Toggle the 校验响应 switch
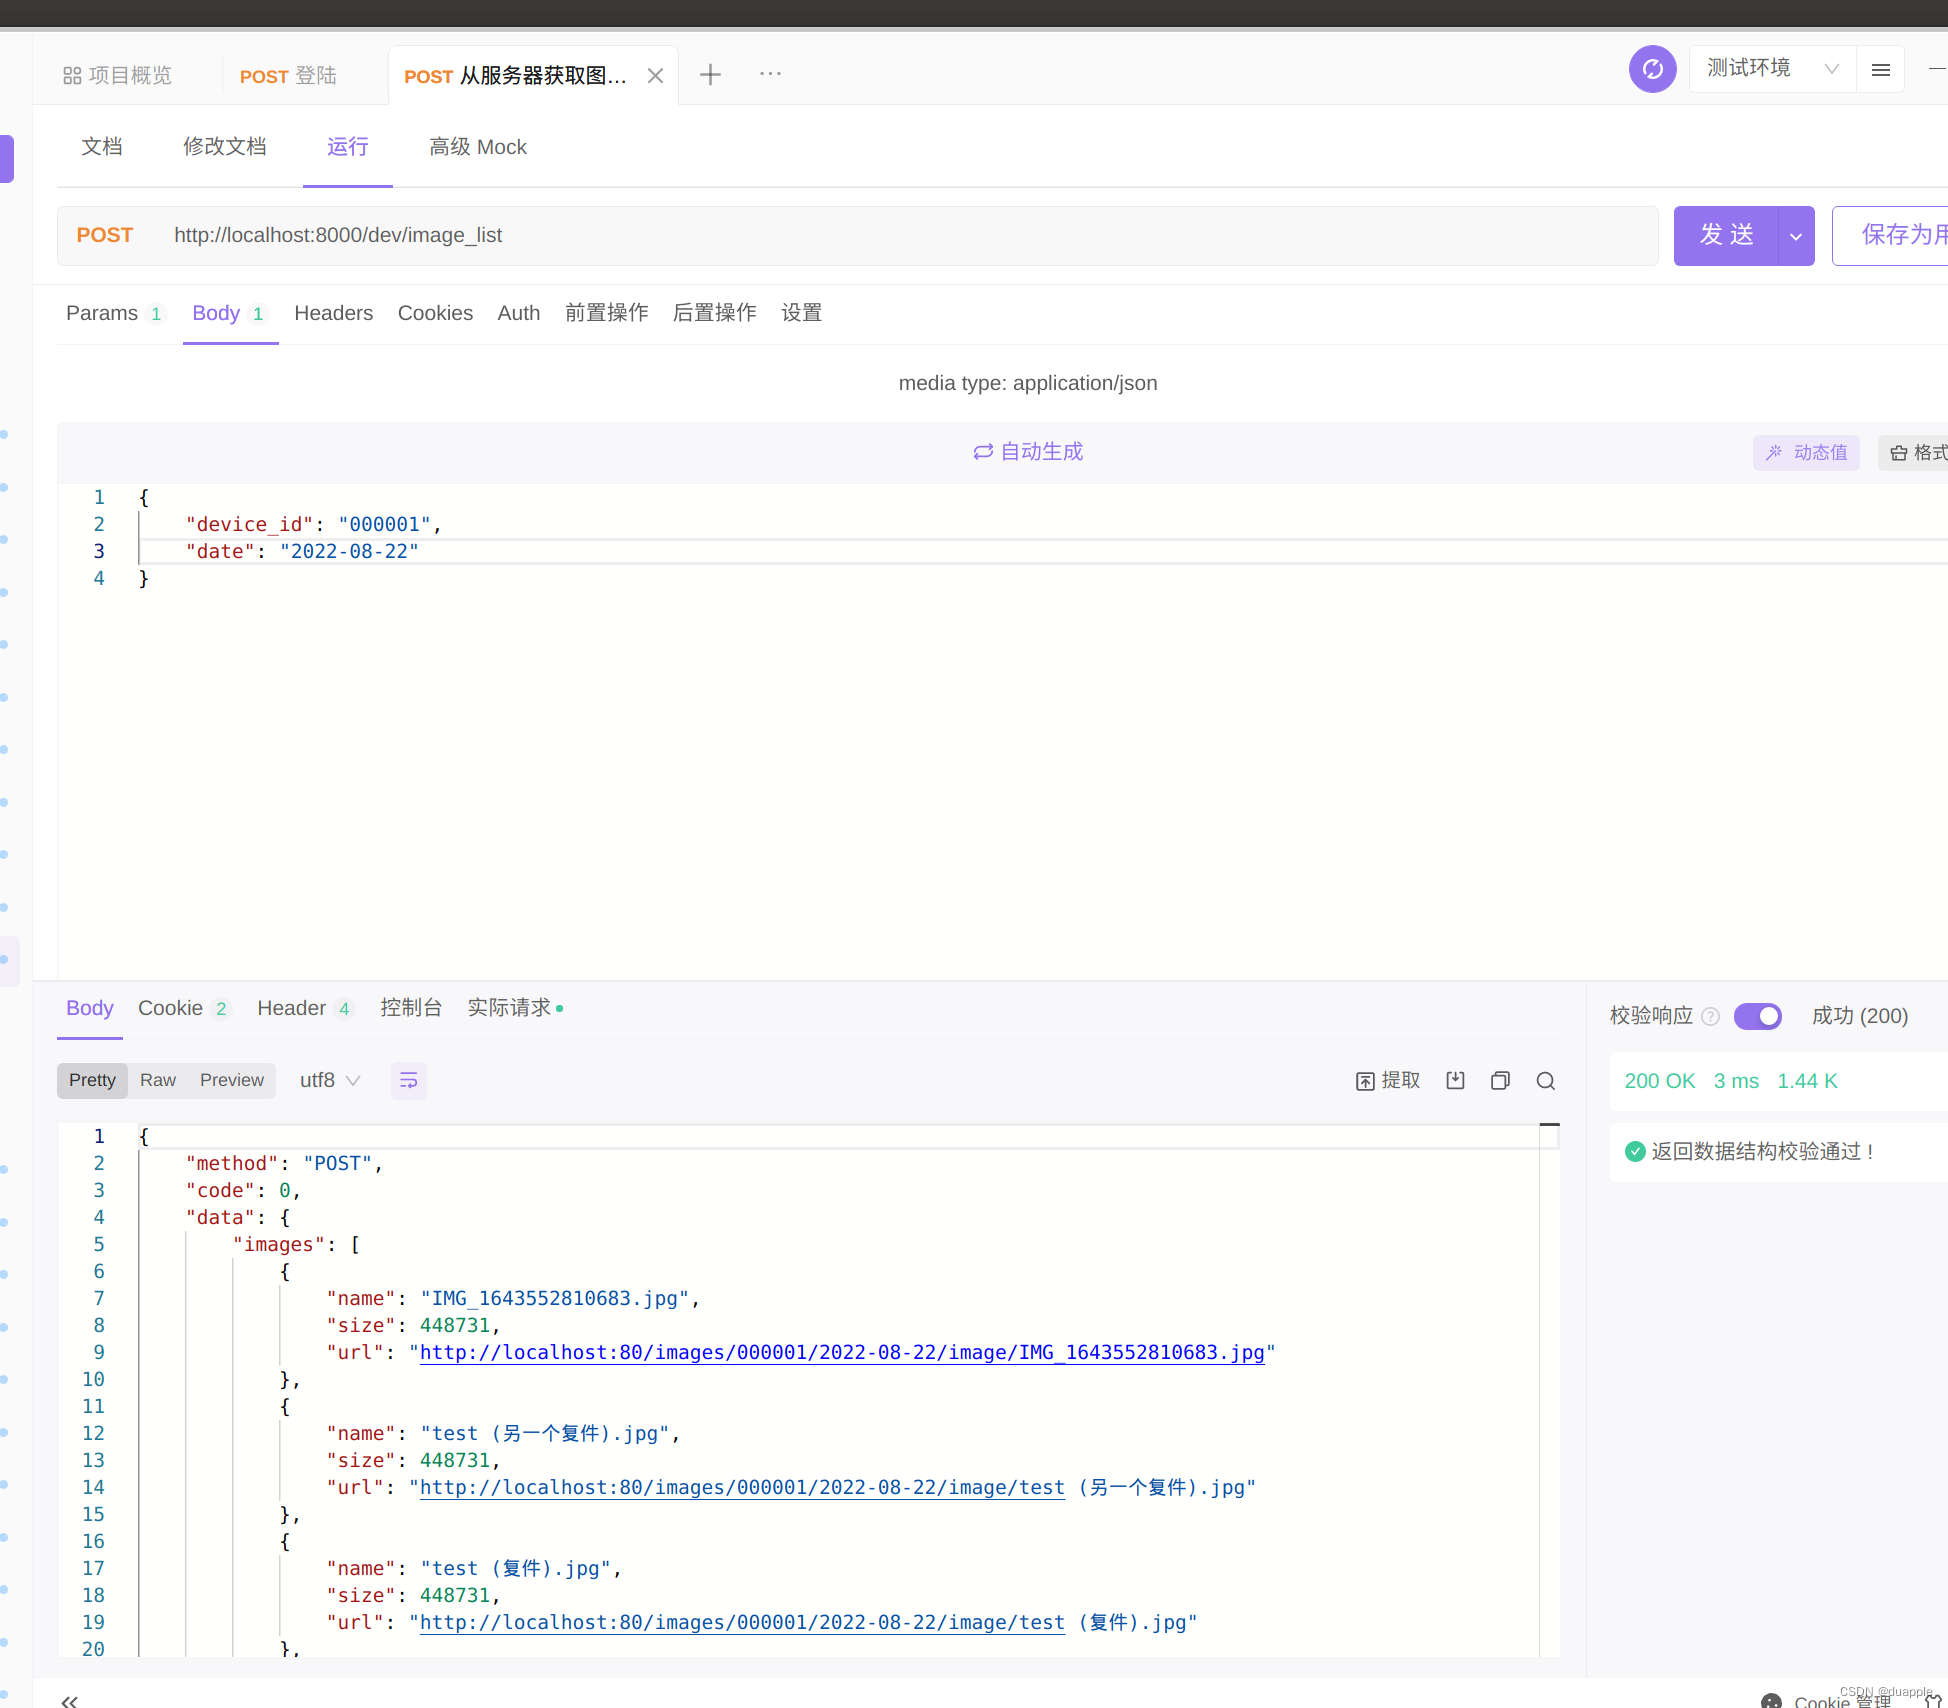The width and height of the screenshot is (1948, 1708). coord(1757,1016)
